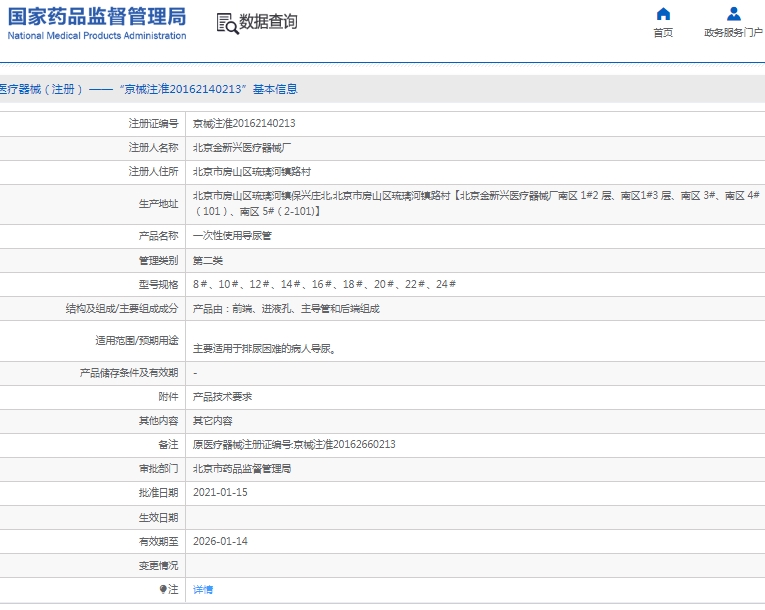This screenshot has width=765, height=610.
Task: Click the 备注 field label
Action: [x=168, y=445]
